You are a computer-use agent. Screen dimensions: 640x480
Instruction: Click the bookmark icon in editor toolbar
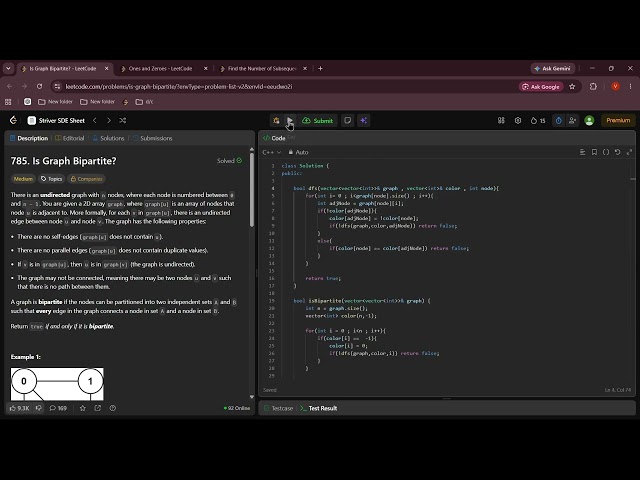click(x=594, y=152)
